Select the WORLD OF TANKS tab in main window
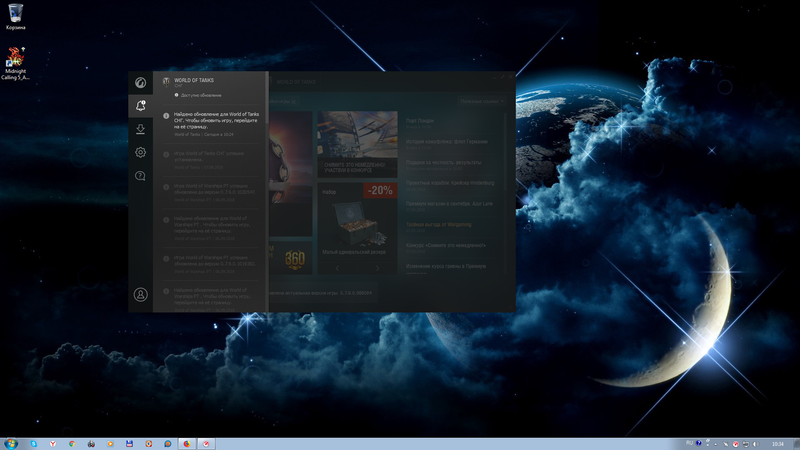The height and width of the screenshot is (450, 800). click(296, 82)
